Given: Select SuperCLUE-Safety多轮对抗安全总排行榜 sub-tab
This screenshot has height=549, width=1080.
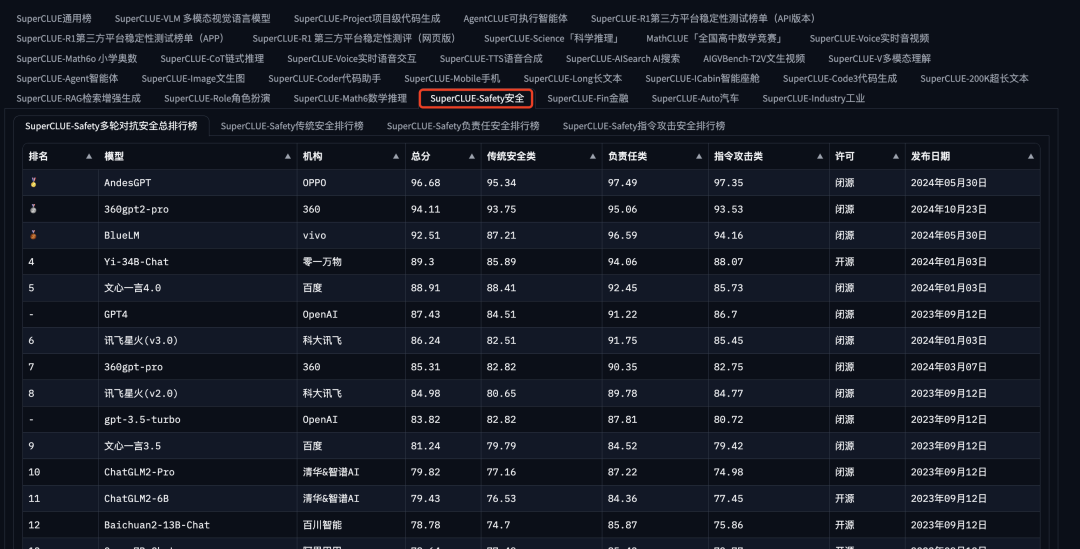Looking at the screenshot, I should [112, 126].
